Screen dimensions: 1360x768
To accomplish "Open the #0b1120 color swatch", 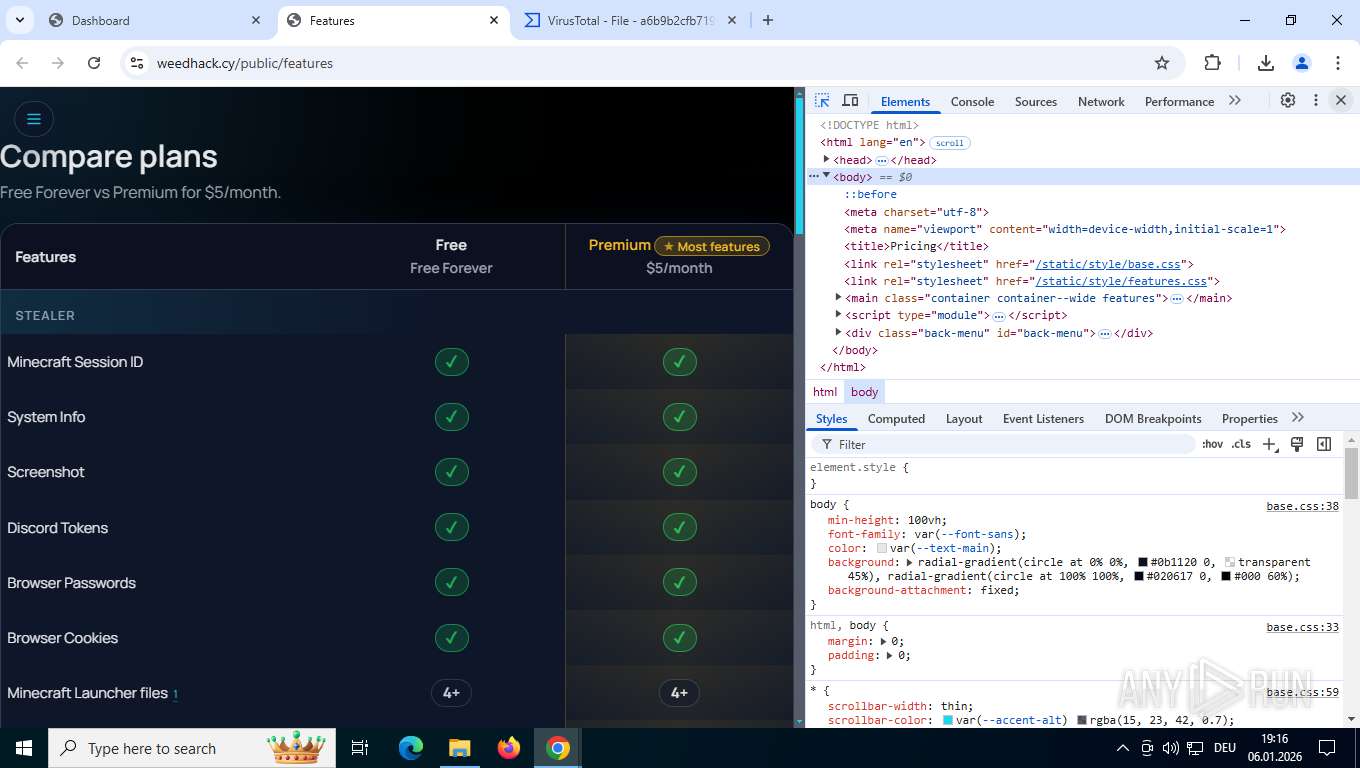I will (1143, 562).
